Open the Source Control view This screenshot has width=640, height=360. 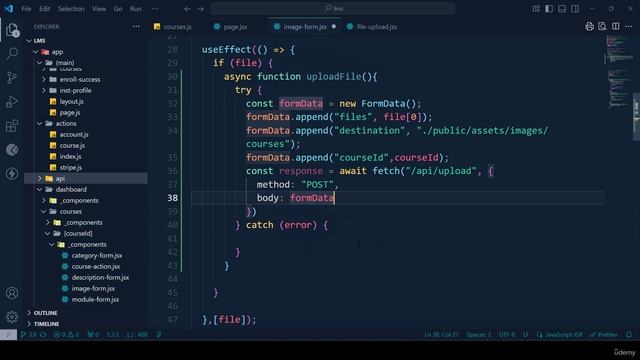[12, 77]
